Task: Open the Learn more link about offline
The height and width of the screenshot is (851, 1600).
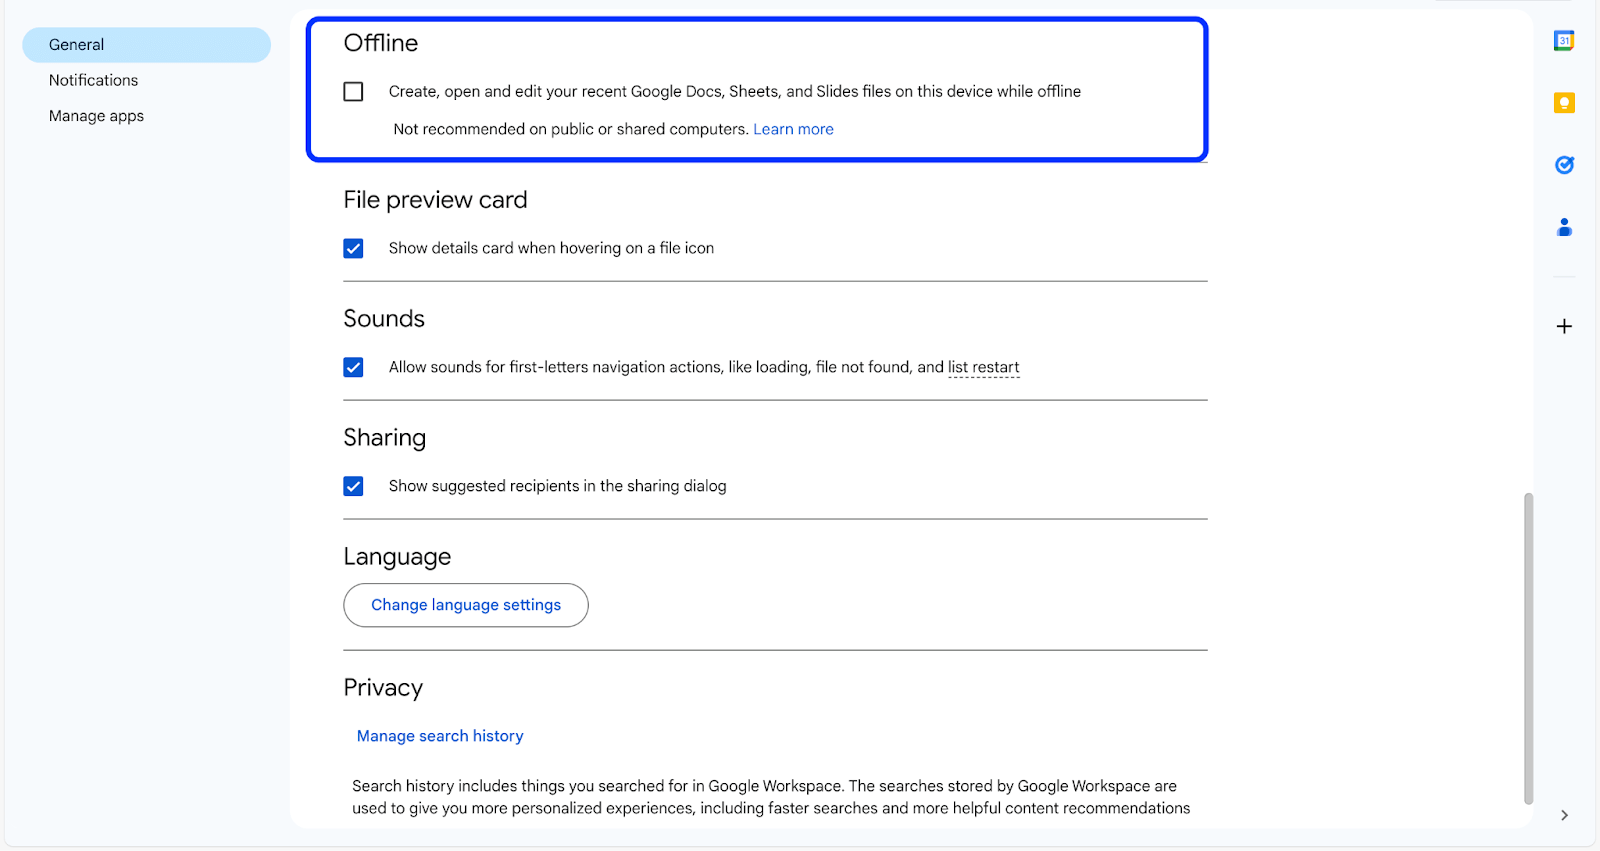Action: (x=793, y=128)
